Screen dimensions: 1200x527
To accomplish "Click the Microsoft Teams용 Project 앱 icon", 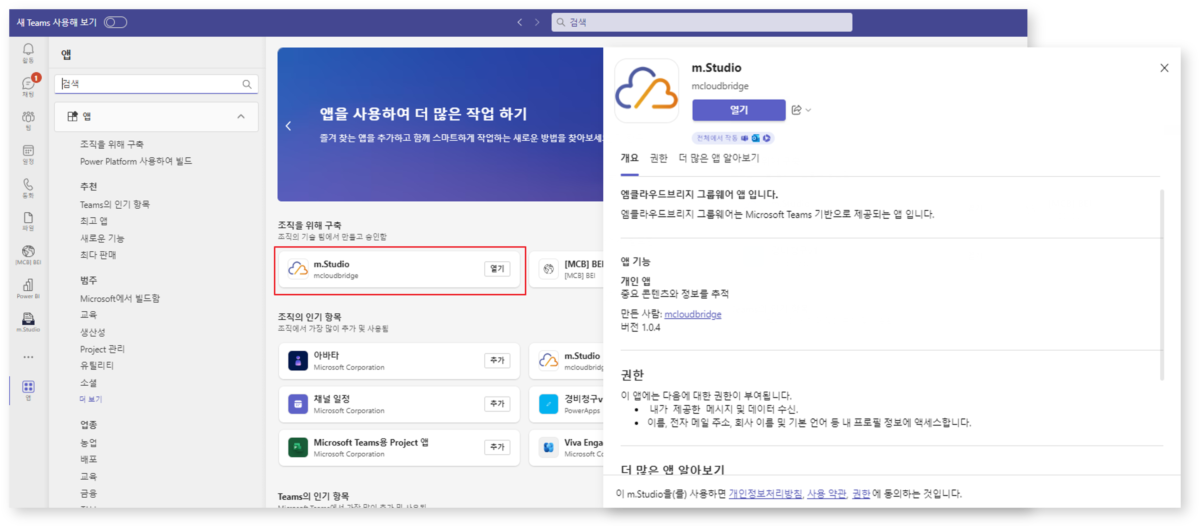I will [298, 447].
